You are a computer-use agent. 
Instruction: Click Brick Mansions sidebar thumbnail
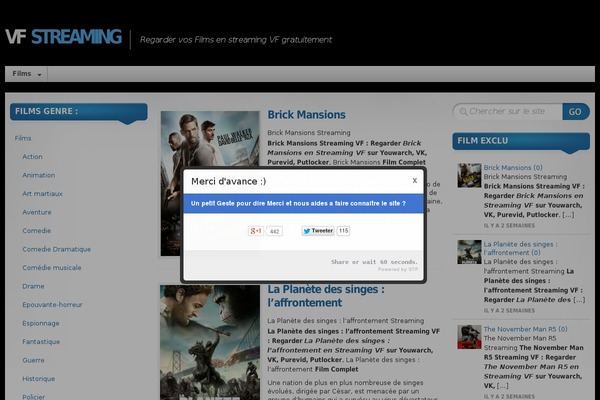(x=469, y=175)
